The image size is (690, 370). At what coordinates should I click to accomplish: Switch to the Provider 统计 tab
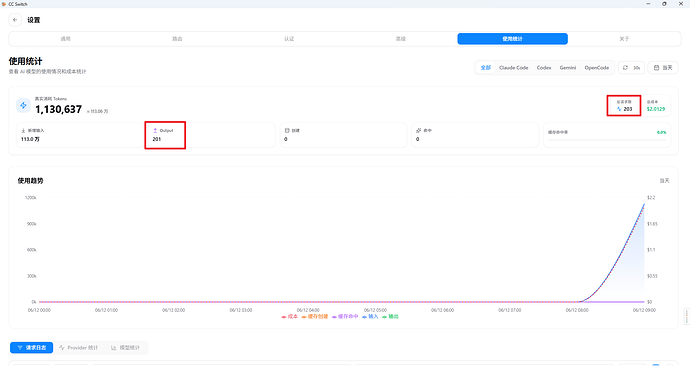[x=78, y=348]
